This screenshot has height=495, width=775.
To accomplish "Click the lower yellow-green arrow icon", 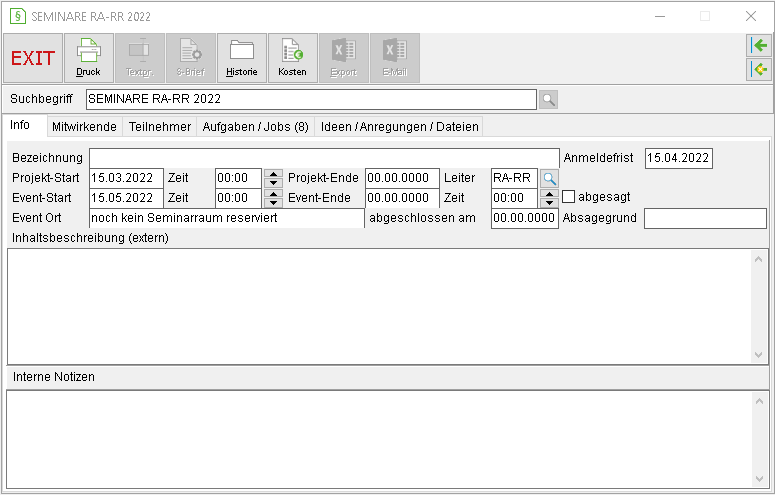I will (759, 69).
